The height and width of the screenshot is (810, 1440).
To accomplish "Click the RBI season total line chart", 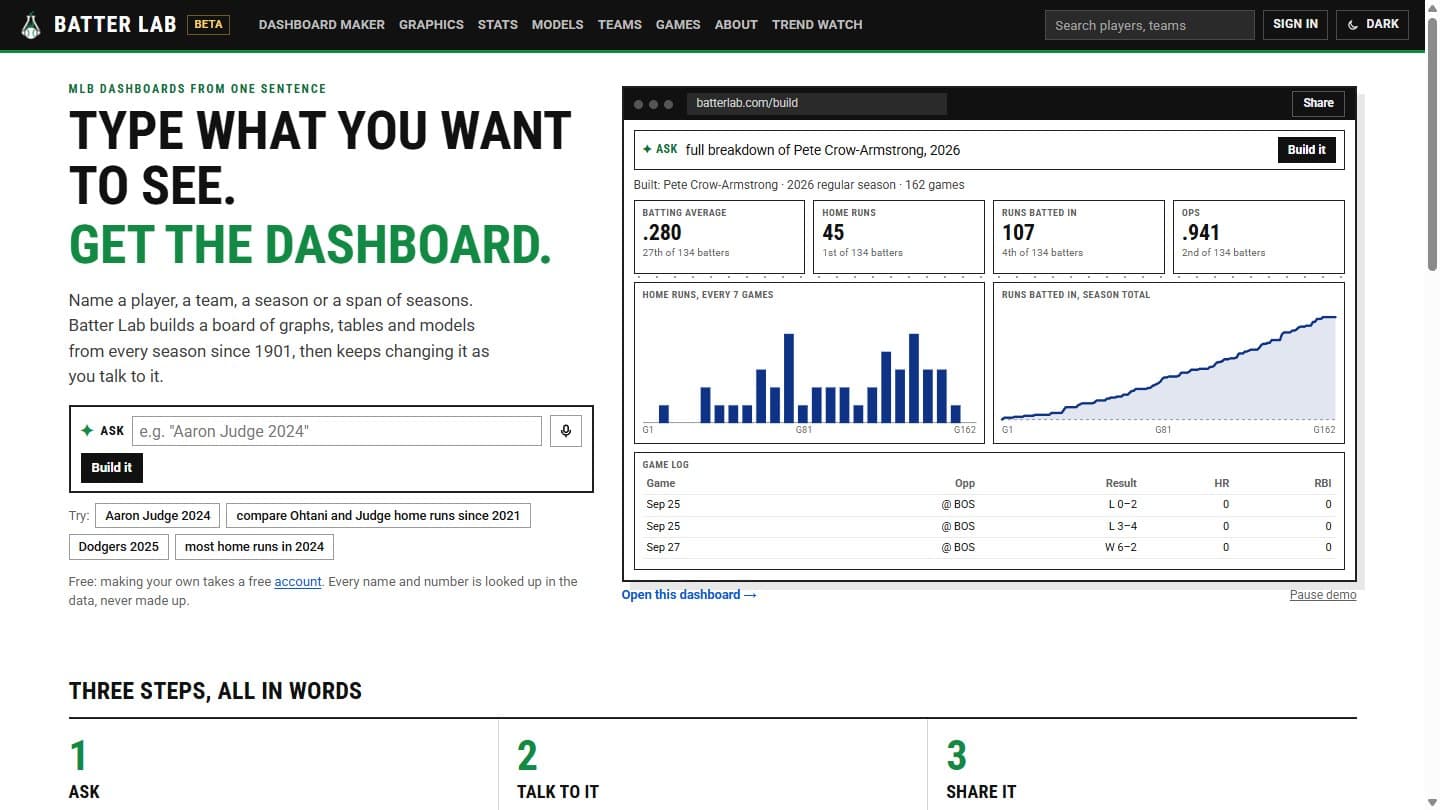I will click(x=1169, y=363).
